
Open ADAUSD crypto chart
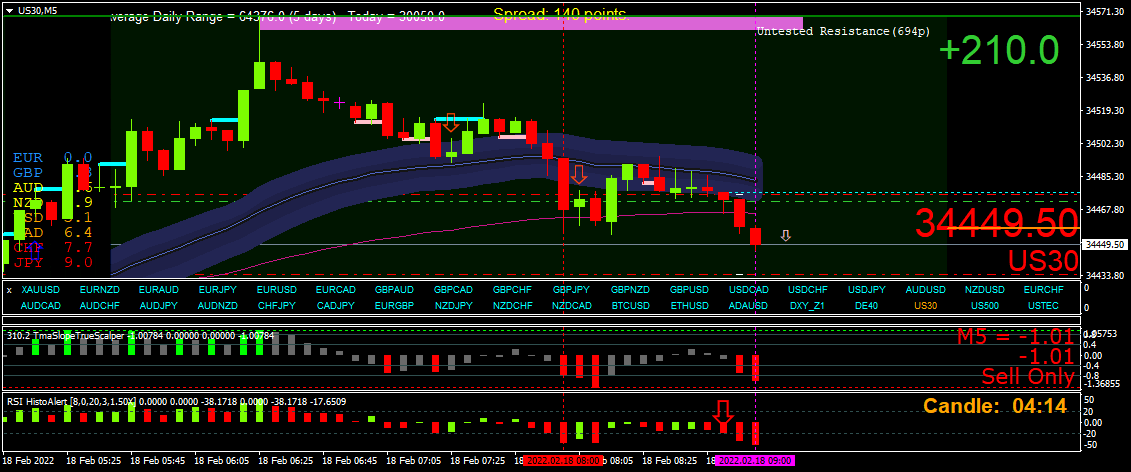tap(749, 305)
